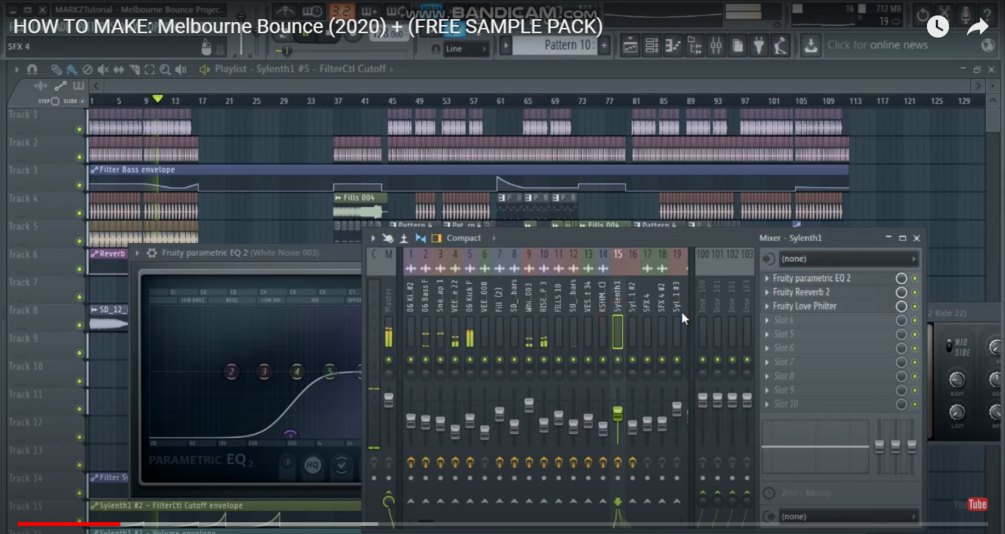Open playlist options menu arrow

pyautogui.click(x=17, y=69)
